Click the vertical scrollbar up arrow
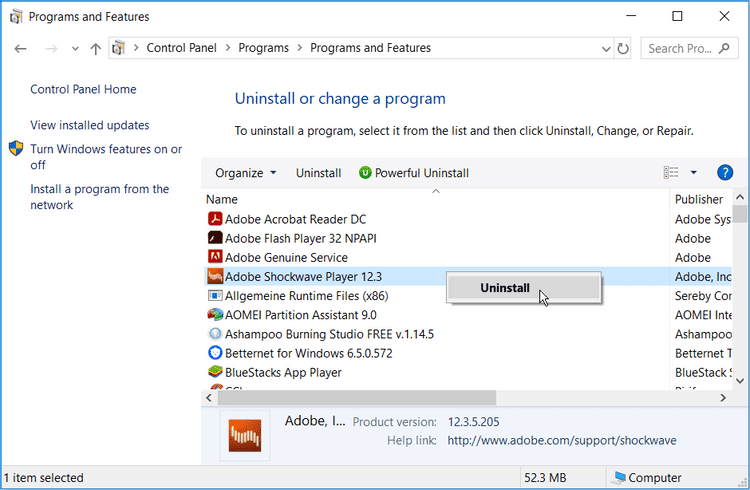750x490 pixels. tap(740, 197)
